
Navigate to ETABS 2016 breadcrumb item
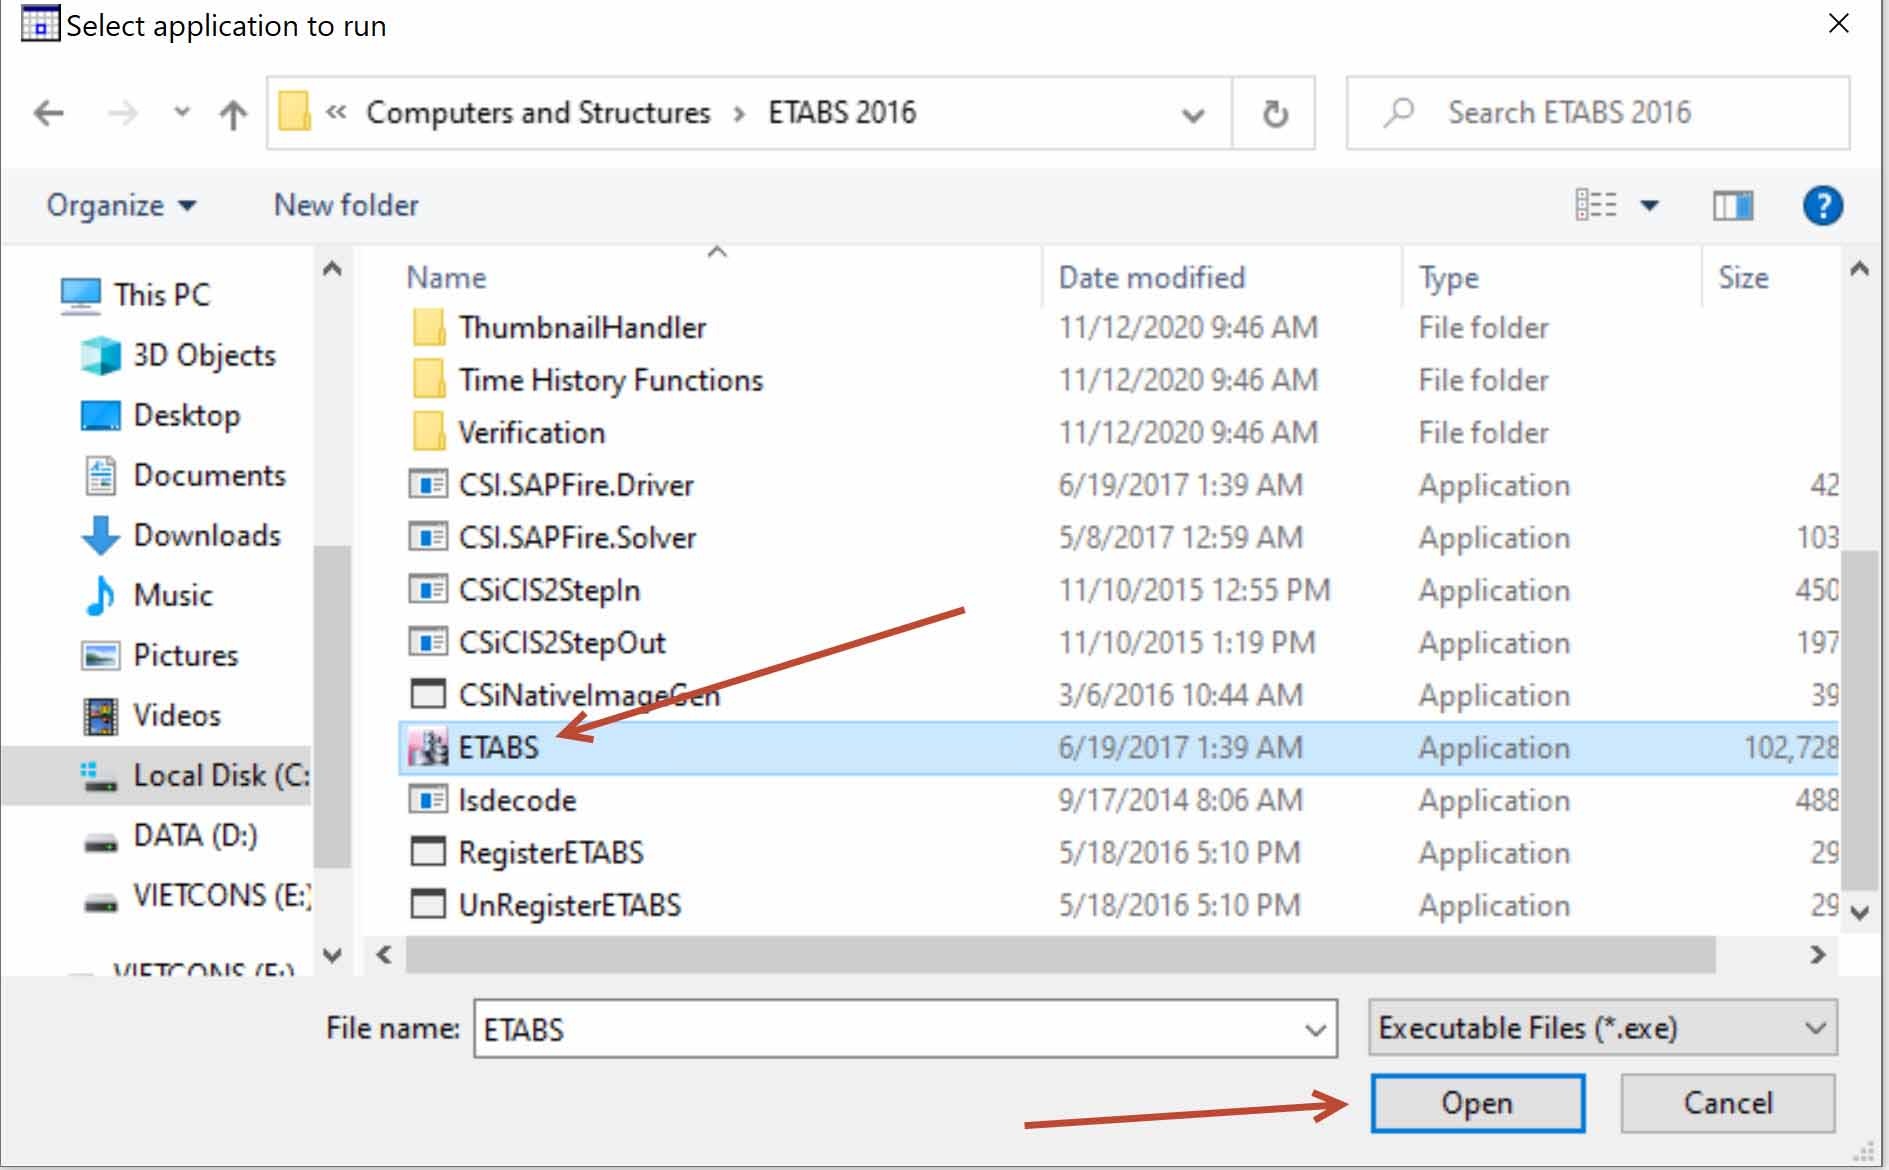tap(843, 112)
